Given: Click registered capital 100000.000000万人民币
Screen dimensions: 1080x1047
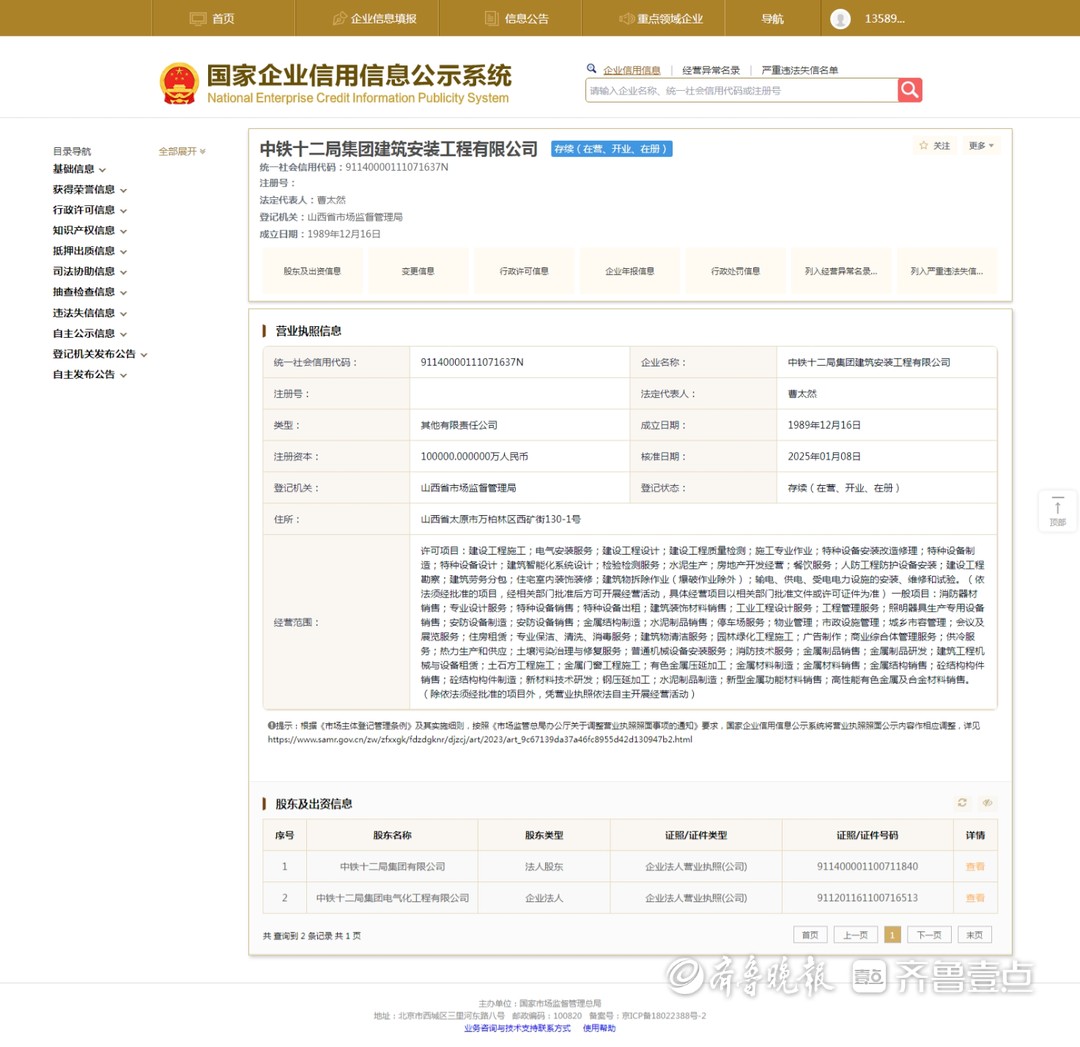Looking at the screenshot, I should pyautogui.click(x=474, y=456).
